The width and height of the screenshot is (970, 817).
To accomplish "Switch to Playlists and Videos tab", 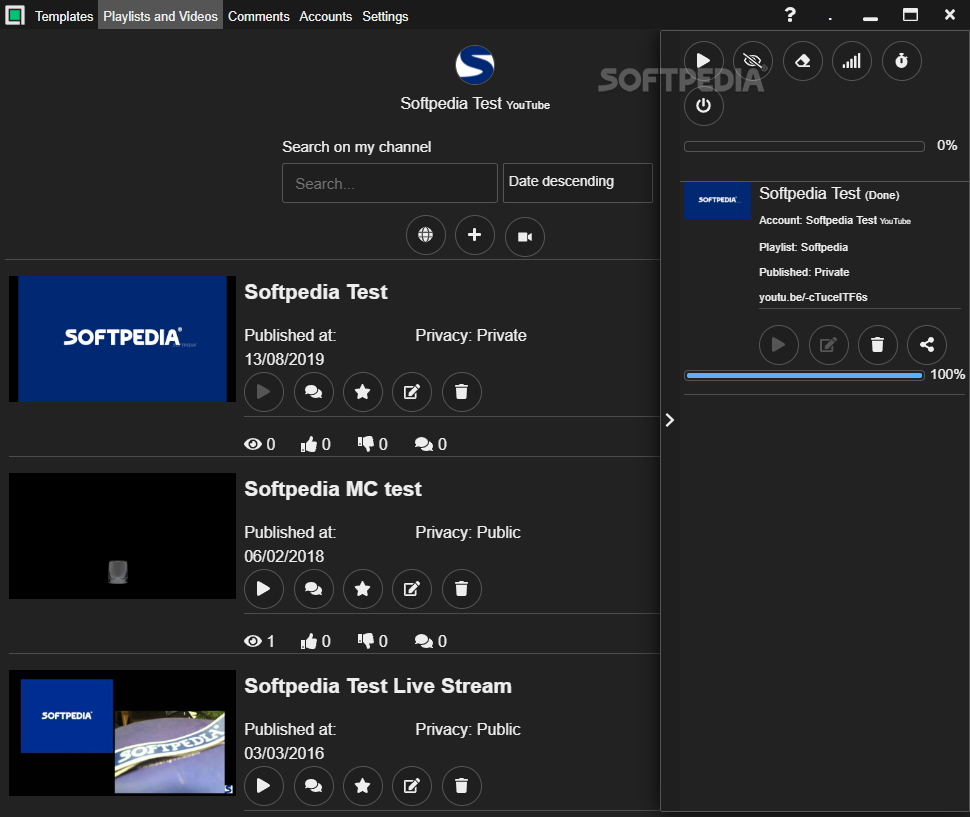I will point(160,16).
